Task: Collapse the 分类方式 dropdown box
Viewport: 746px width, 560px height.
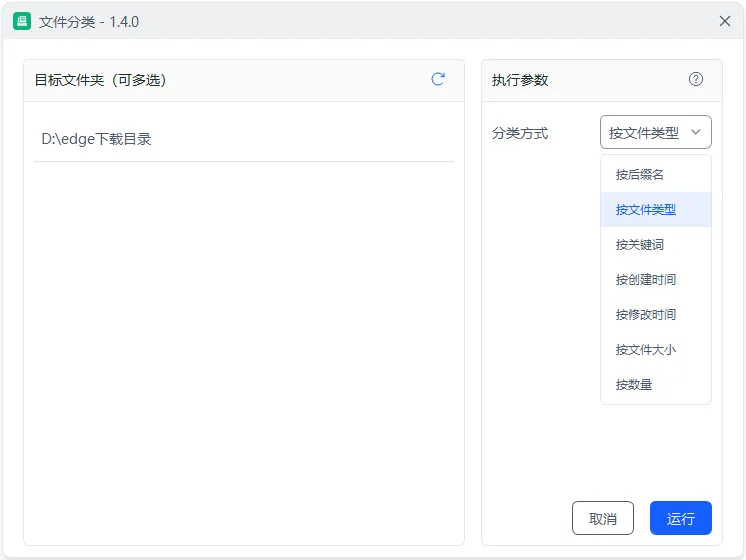Action: [x=656, y=132]
